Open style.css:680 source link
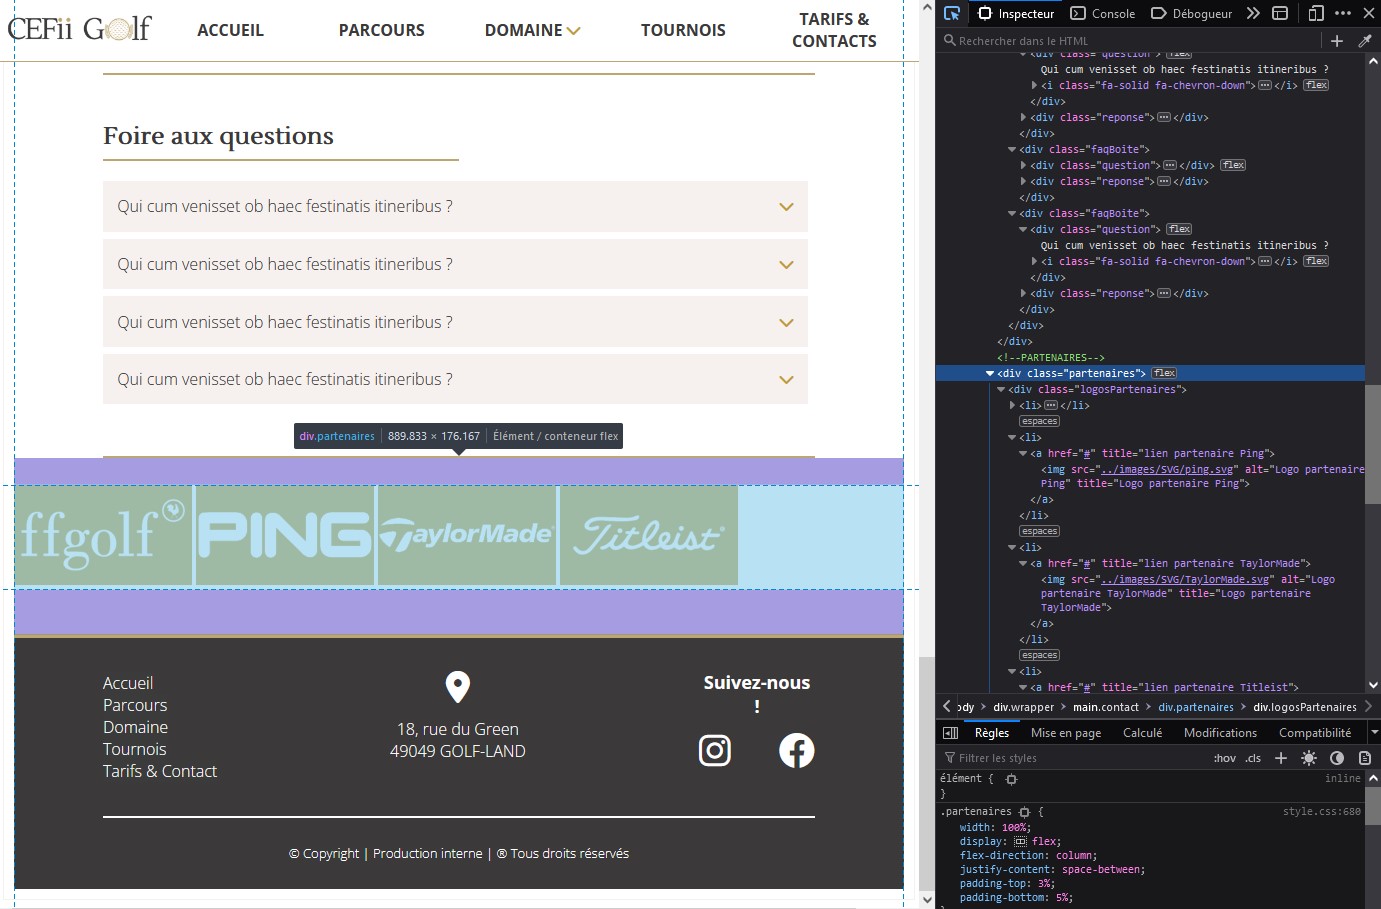Image resolution: width=1381 pixels, height=909 pixels. point(1321,812)
